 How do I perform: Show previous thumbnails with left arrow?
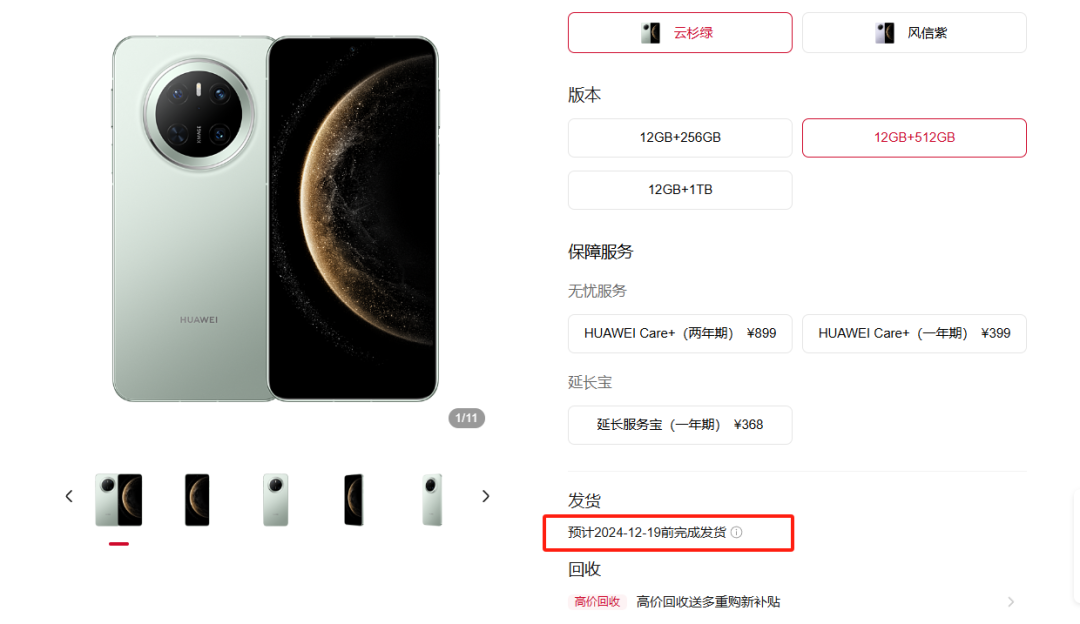pos(69,496)
